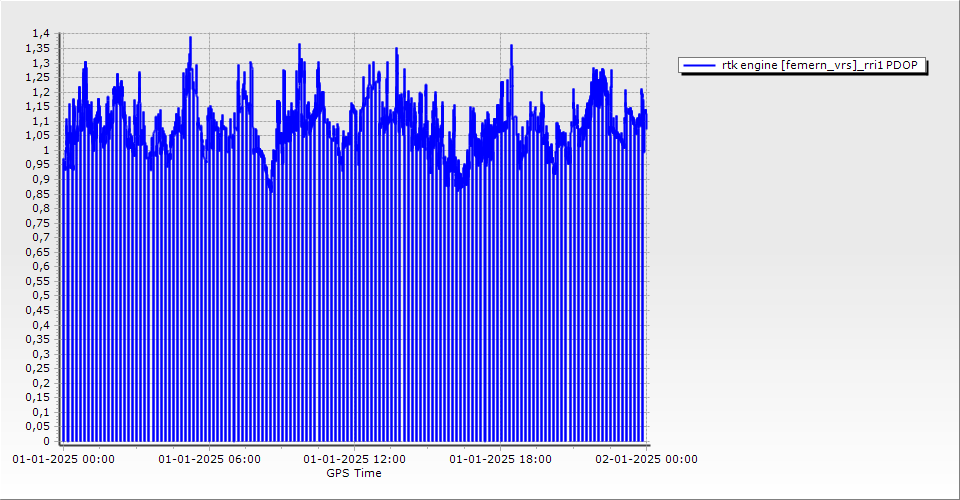
Task: Click the blue line sample in legend
Action: tap(699, 66)
